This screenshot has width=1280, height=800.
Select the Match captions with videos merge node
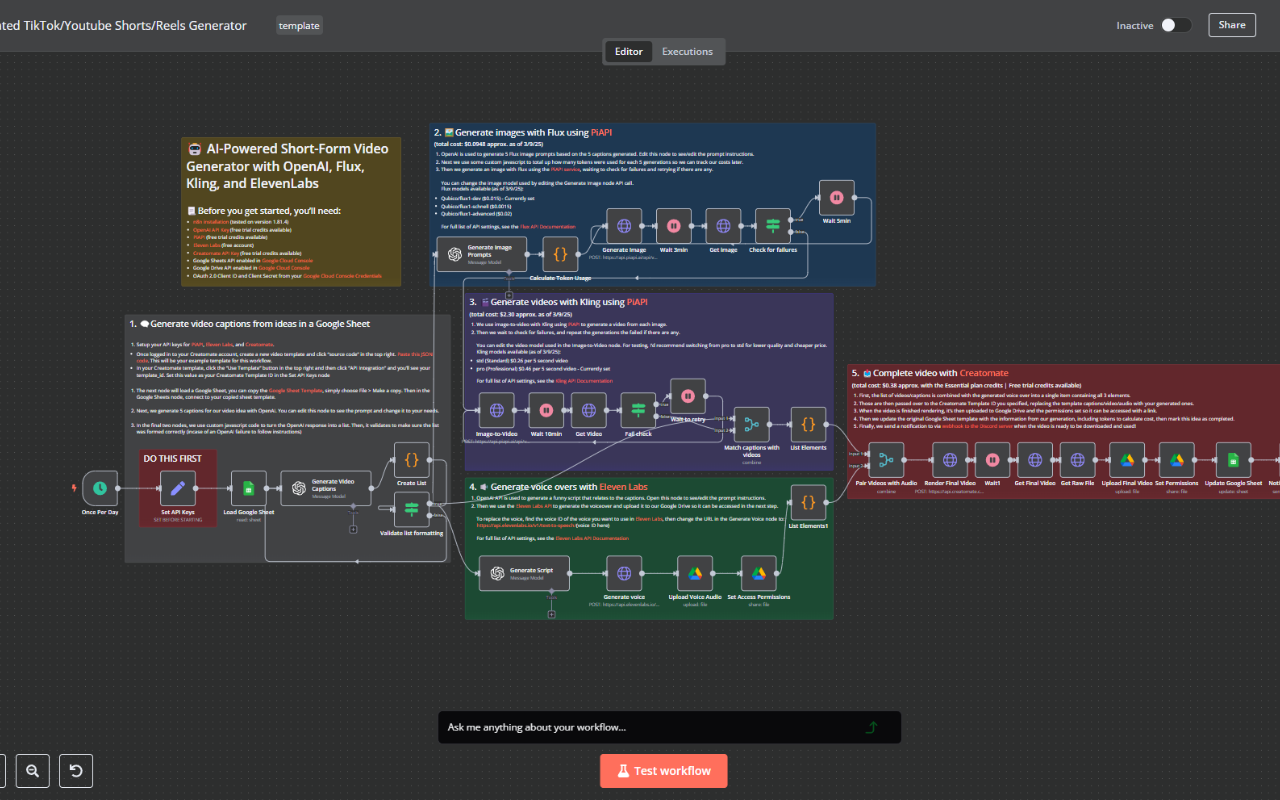click(752, 424)
